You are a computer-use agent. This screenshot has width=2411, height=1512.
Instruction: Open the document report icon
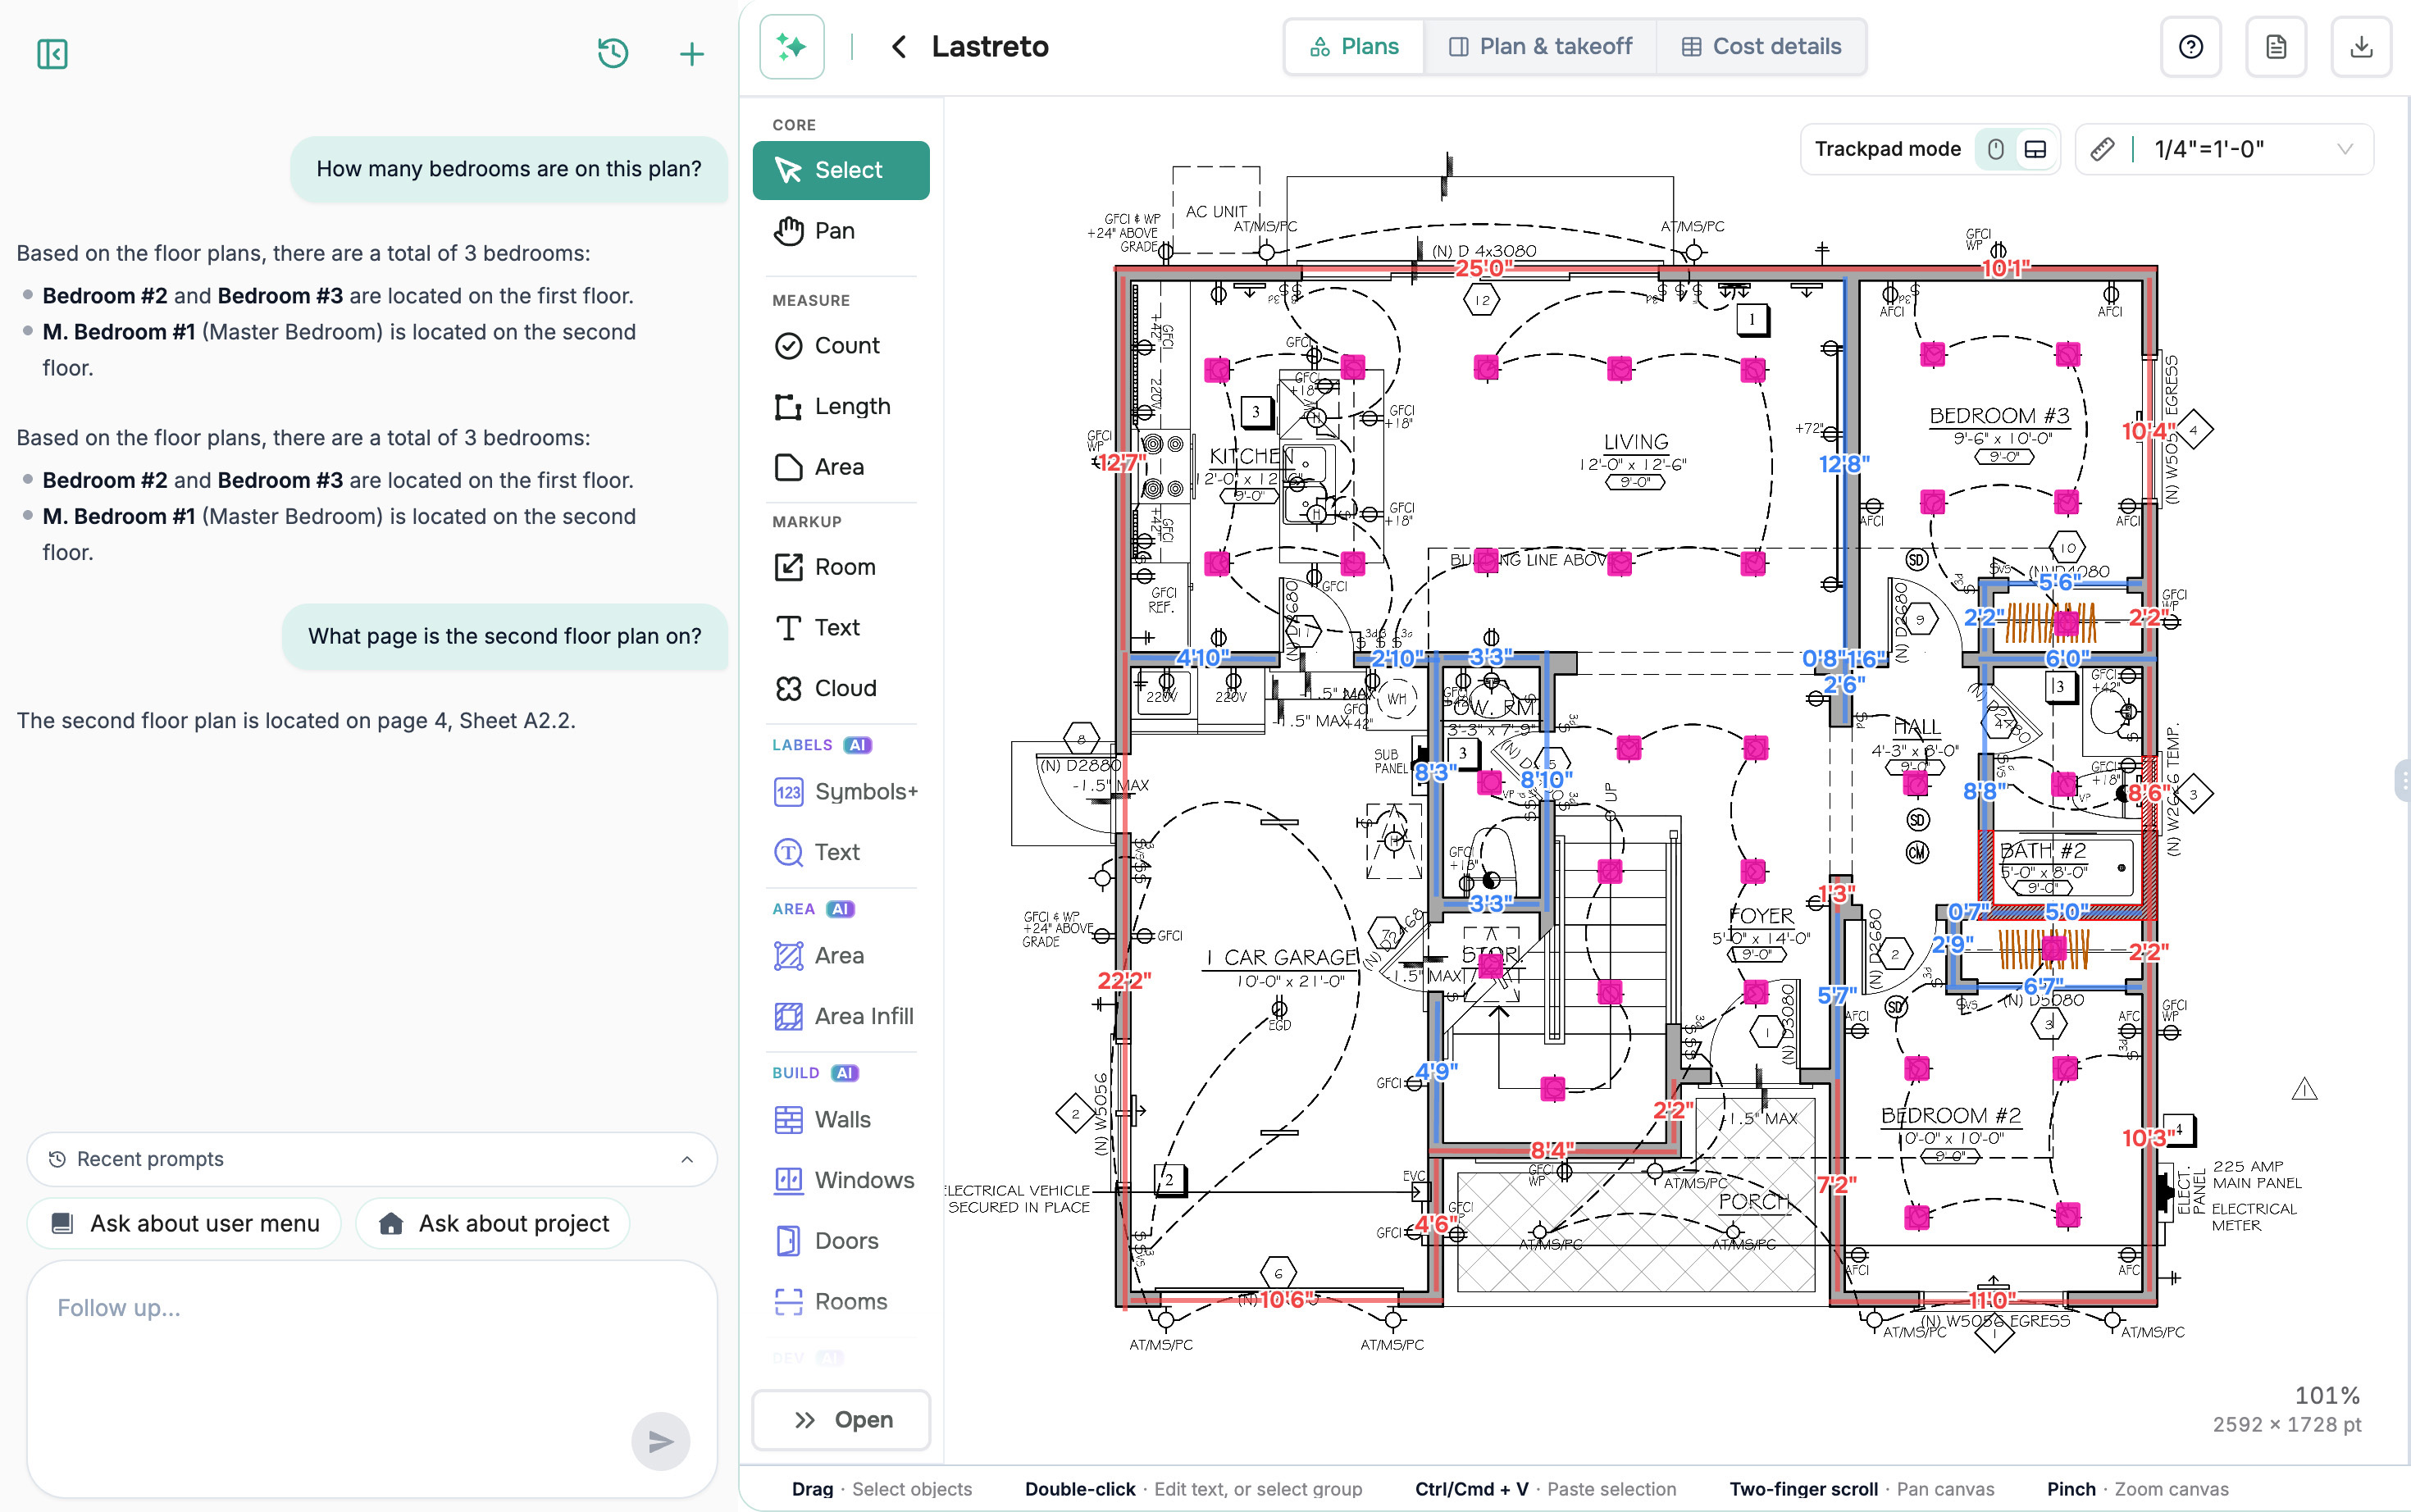pos(2276,47)
